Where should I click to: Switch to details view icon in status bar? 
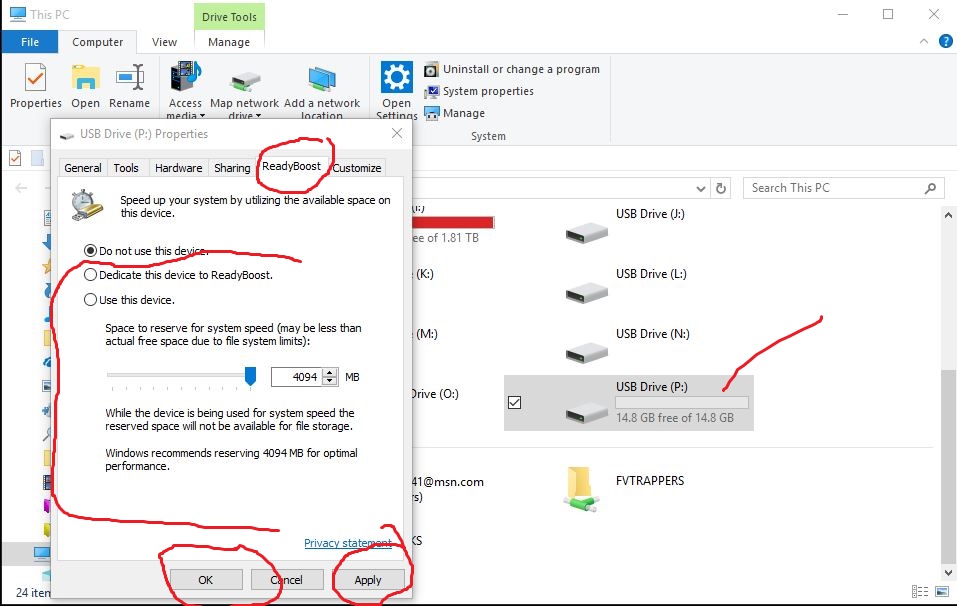920,591
